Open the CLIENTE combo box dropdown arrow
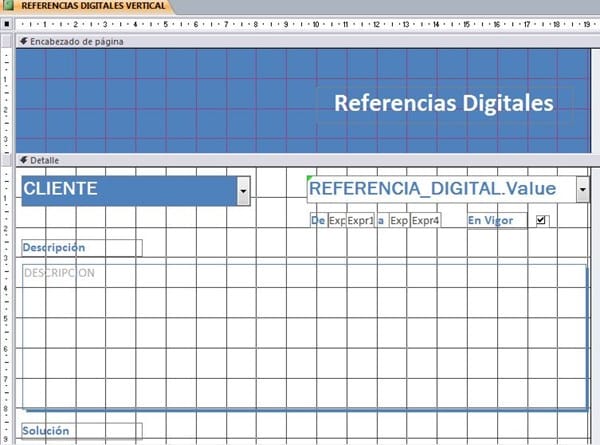The height and width of the screenshot is (445, 600). 243,191
